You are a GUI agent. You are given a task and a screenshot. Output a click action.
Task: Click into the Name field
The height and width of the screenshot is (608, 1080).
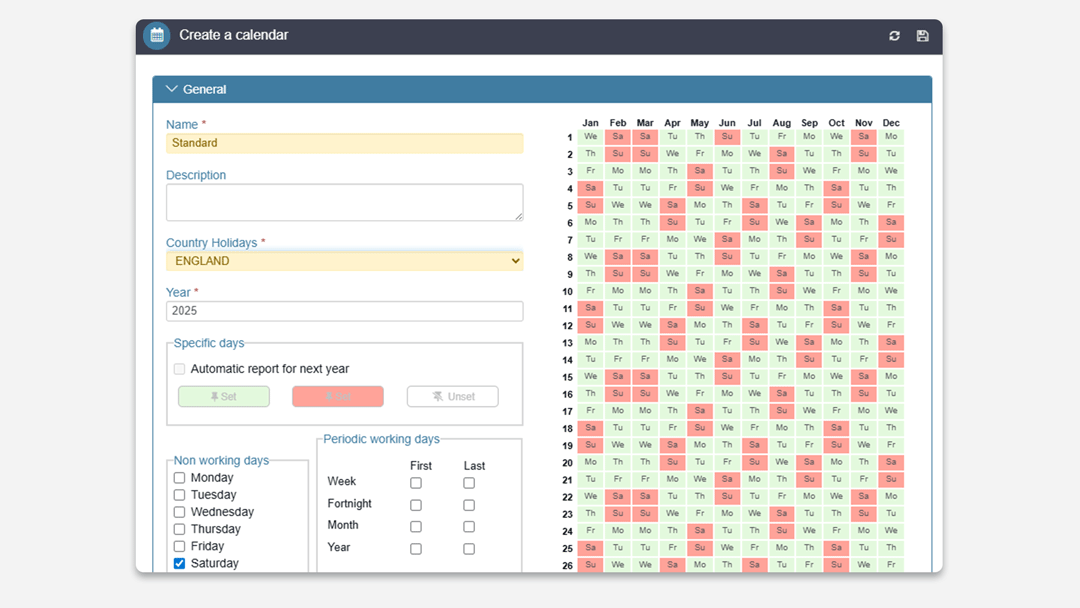(x=344, y=143)
